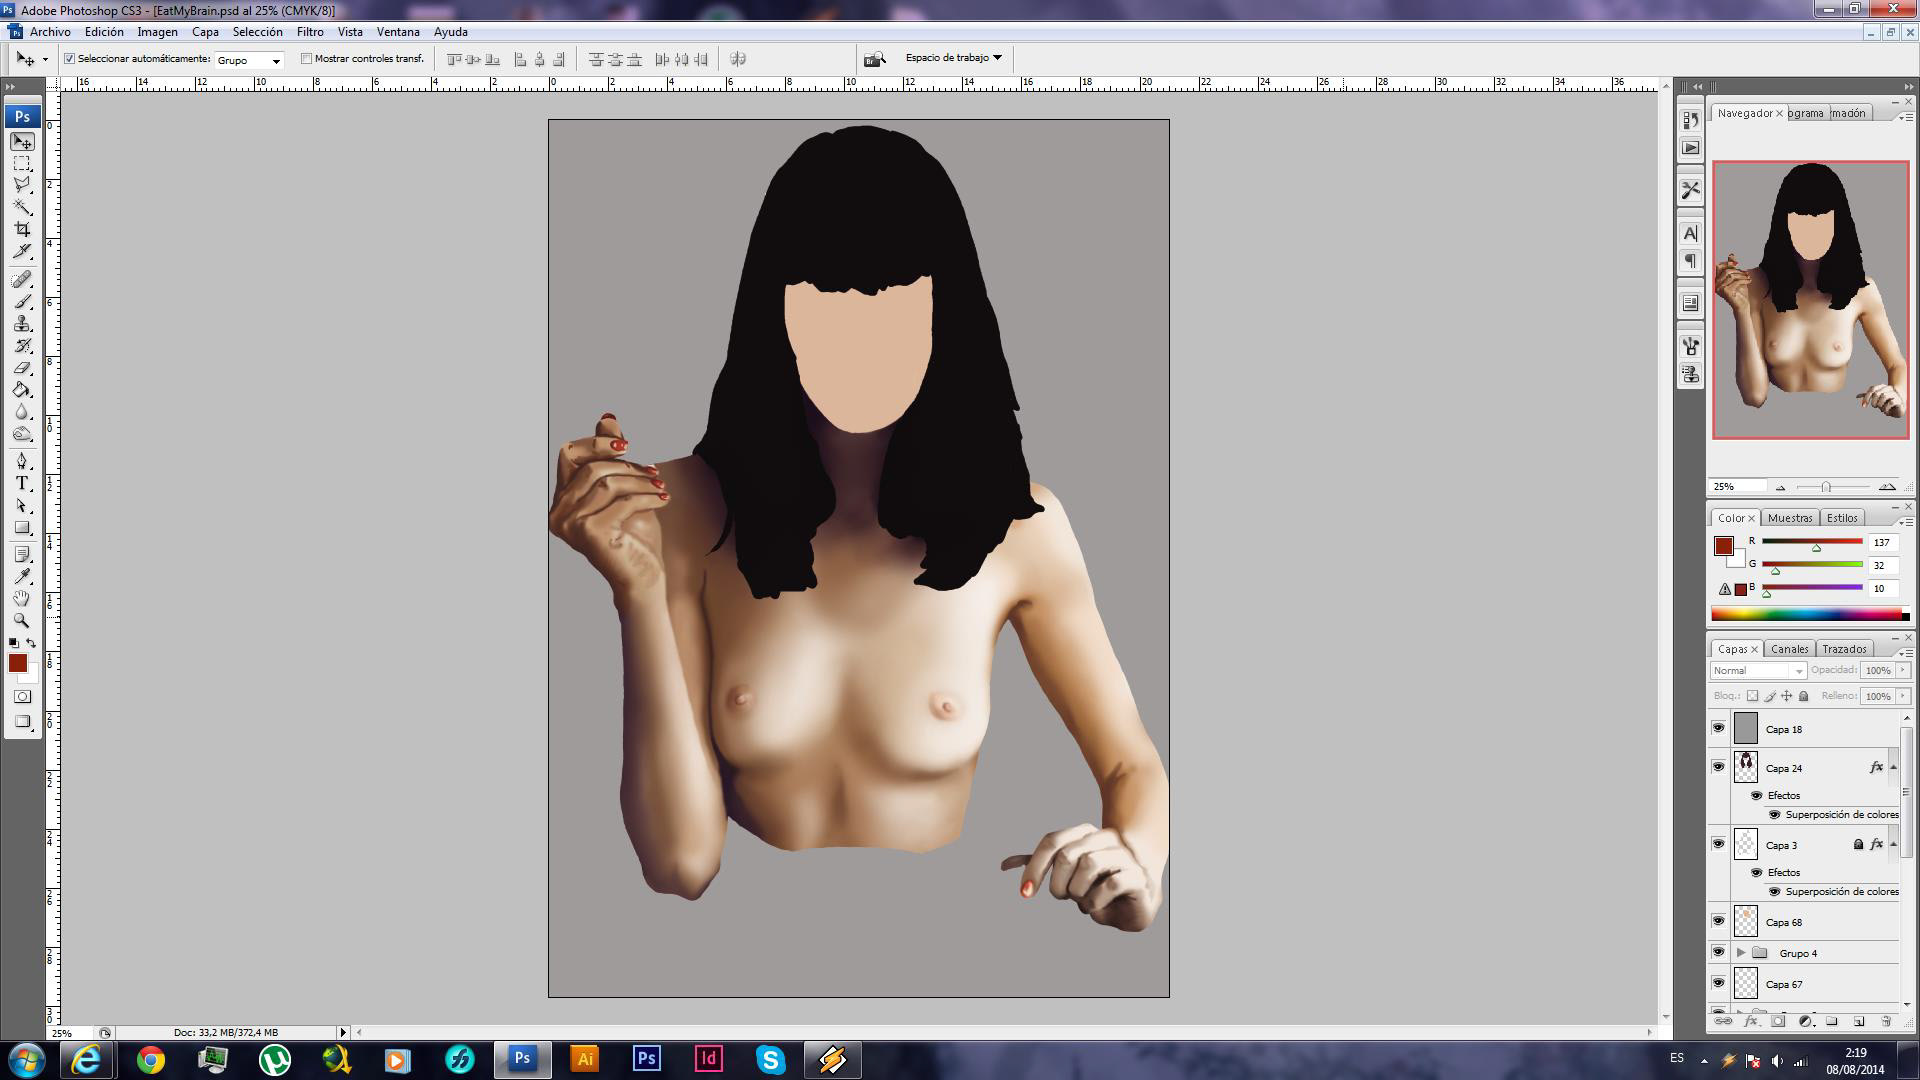Viewport: 1920px width, 1080px height.
Task: Select the Horizontal Type tool
Action: 22,483
